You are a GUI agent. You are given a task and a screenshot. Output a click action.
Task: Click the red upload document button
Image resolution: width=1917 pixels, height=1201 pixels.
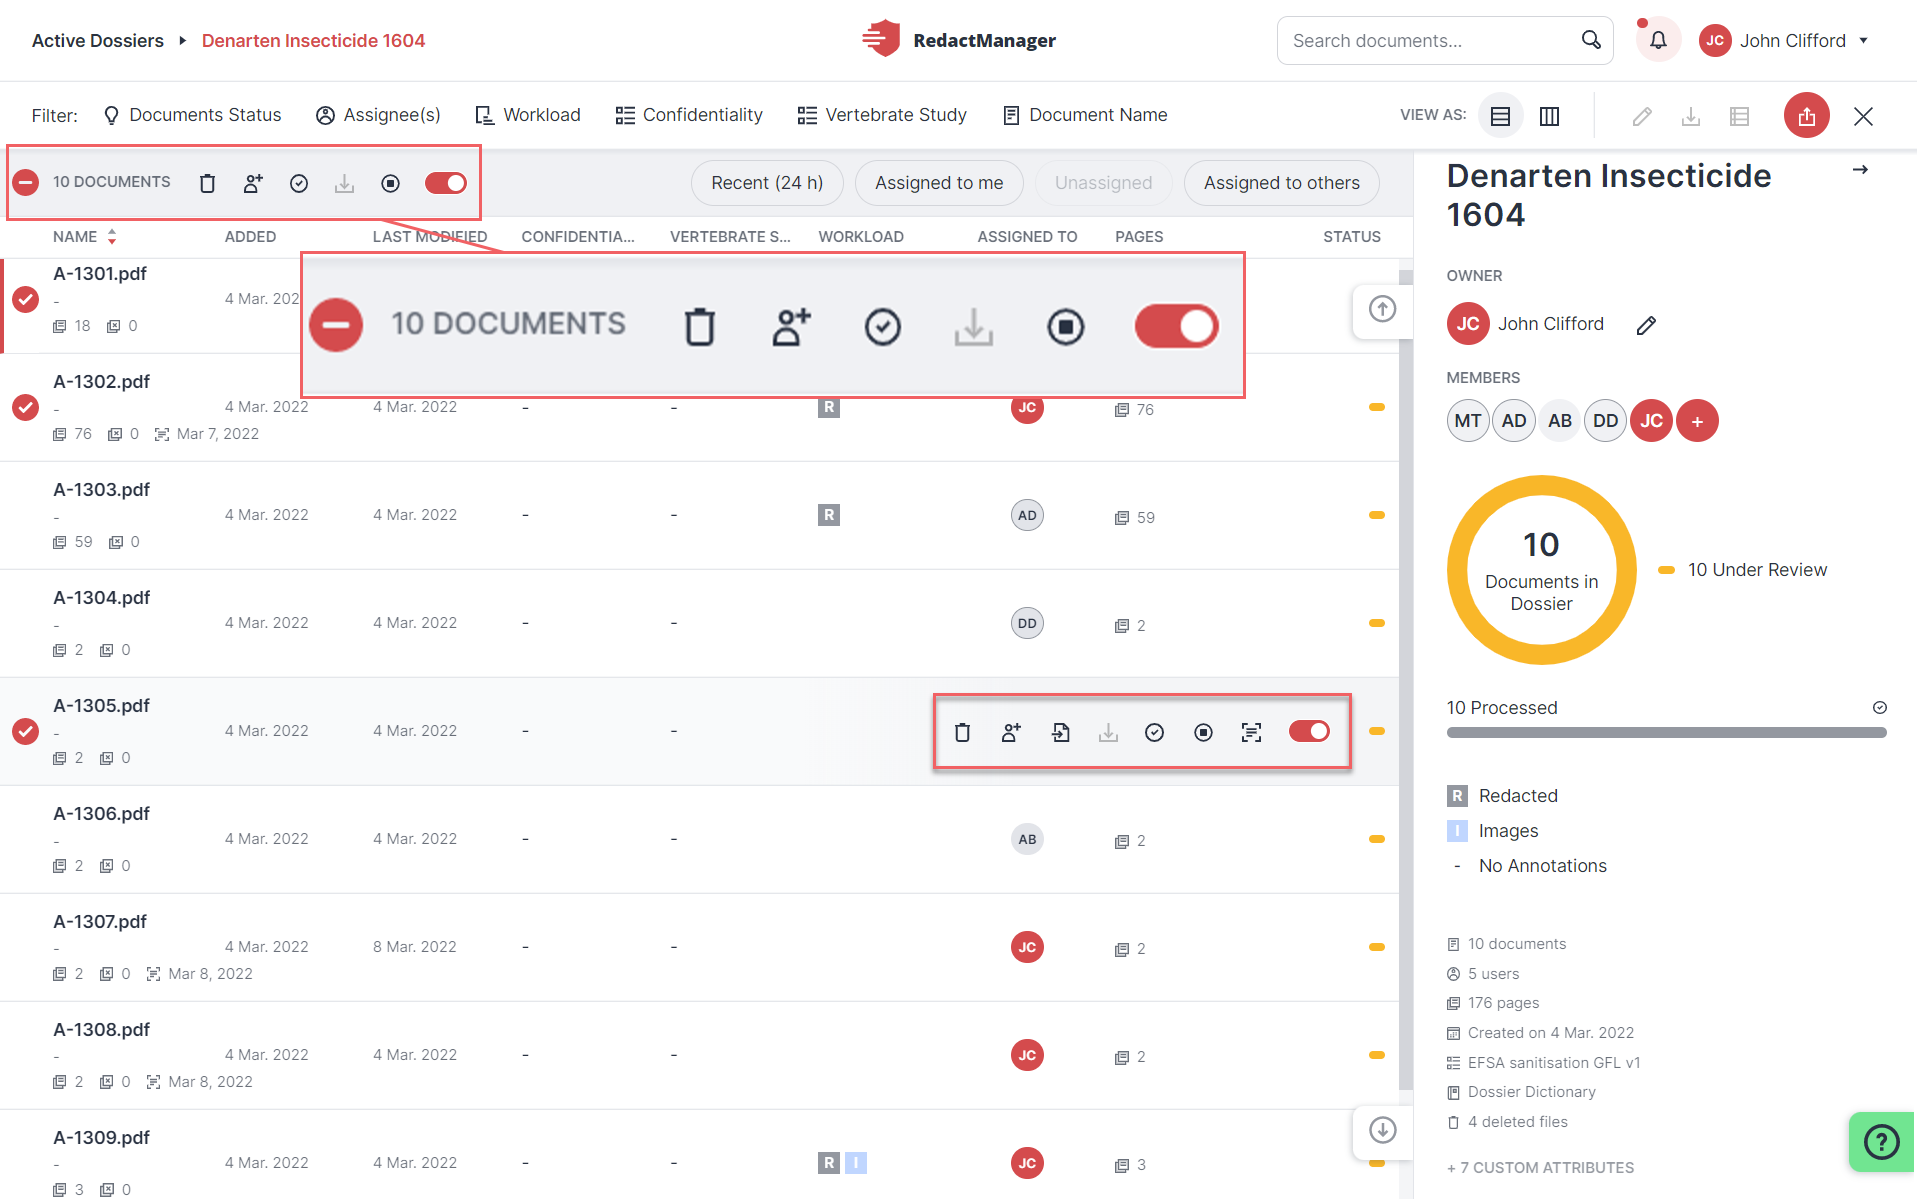point(1806,116)
